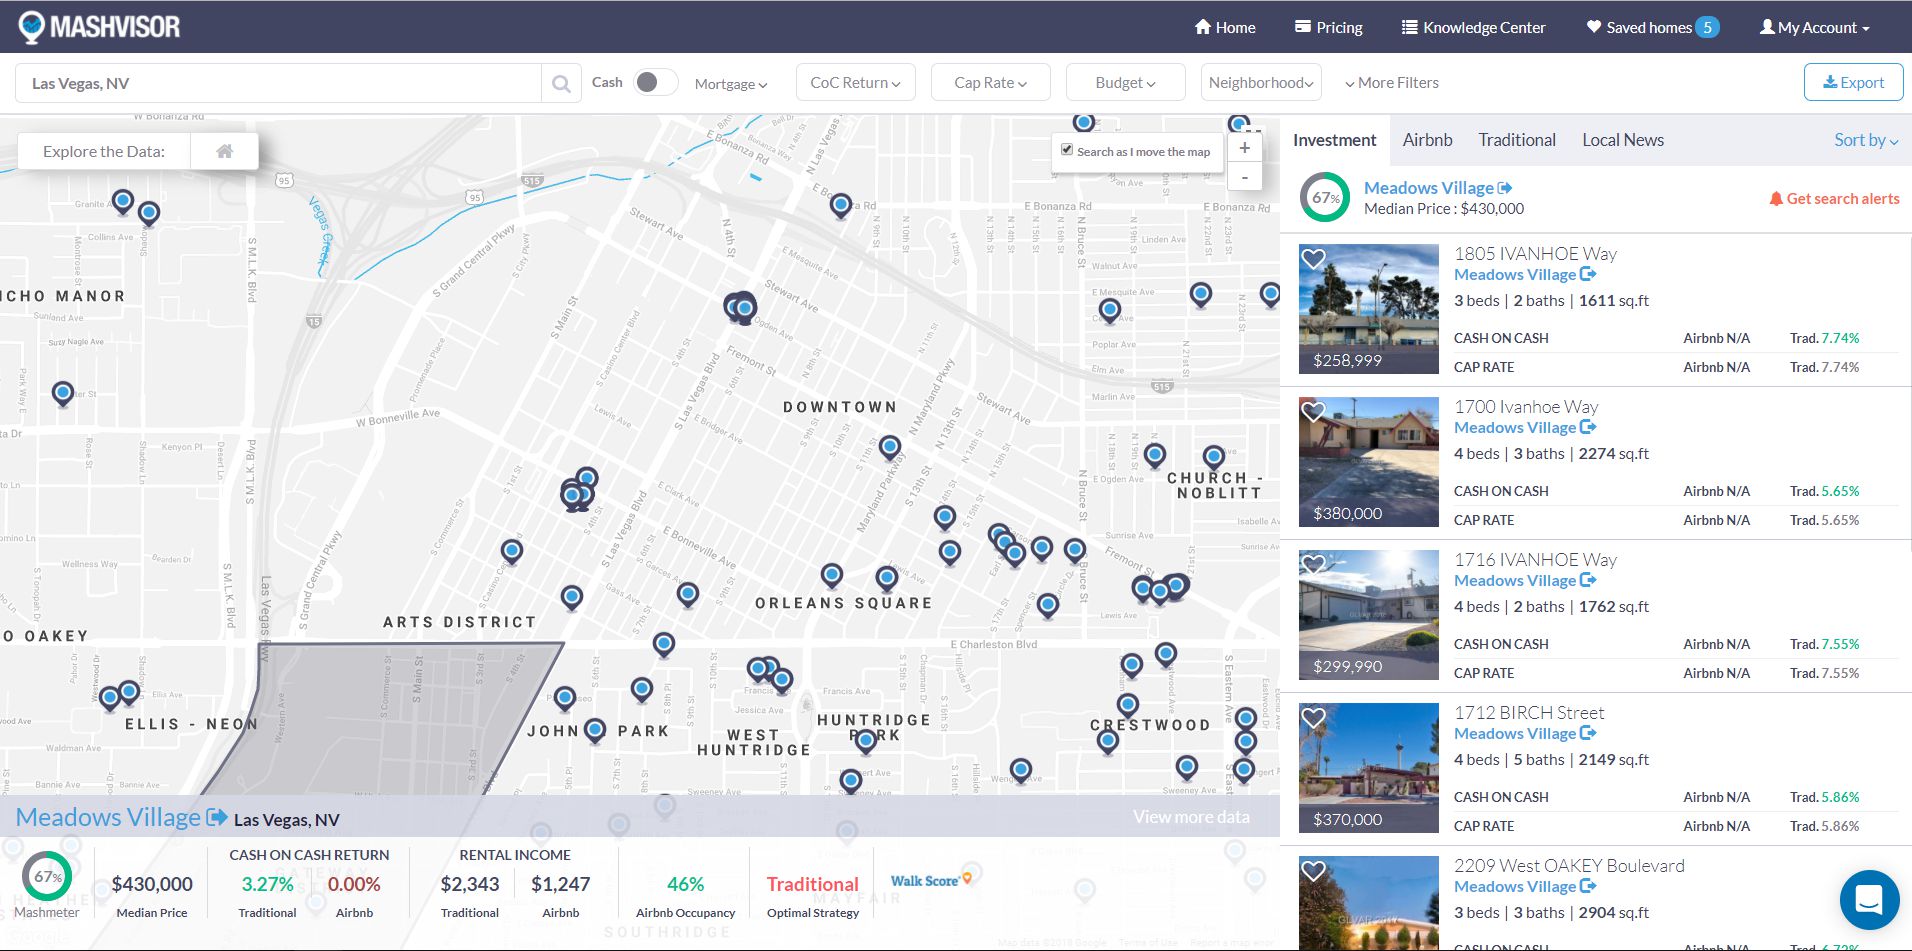Click the map pin above Crestwood label
Viewport: 1912px width, 951px height.
1128,705
